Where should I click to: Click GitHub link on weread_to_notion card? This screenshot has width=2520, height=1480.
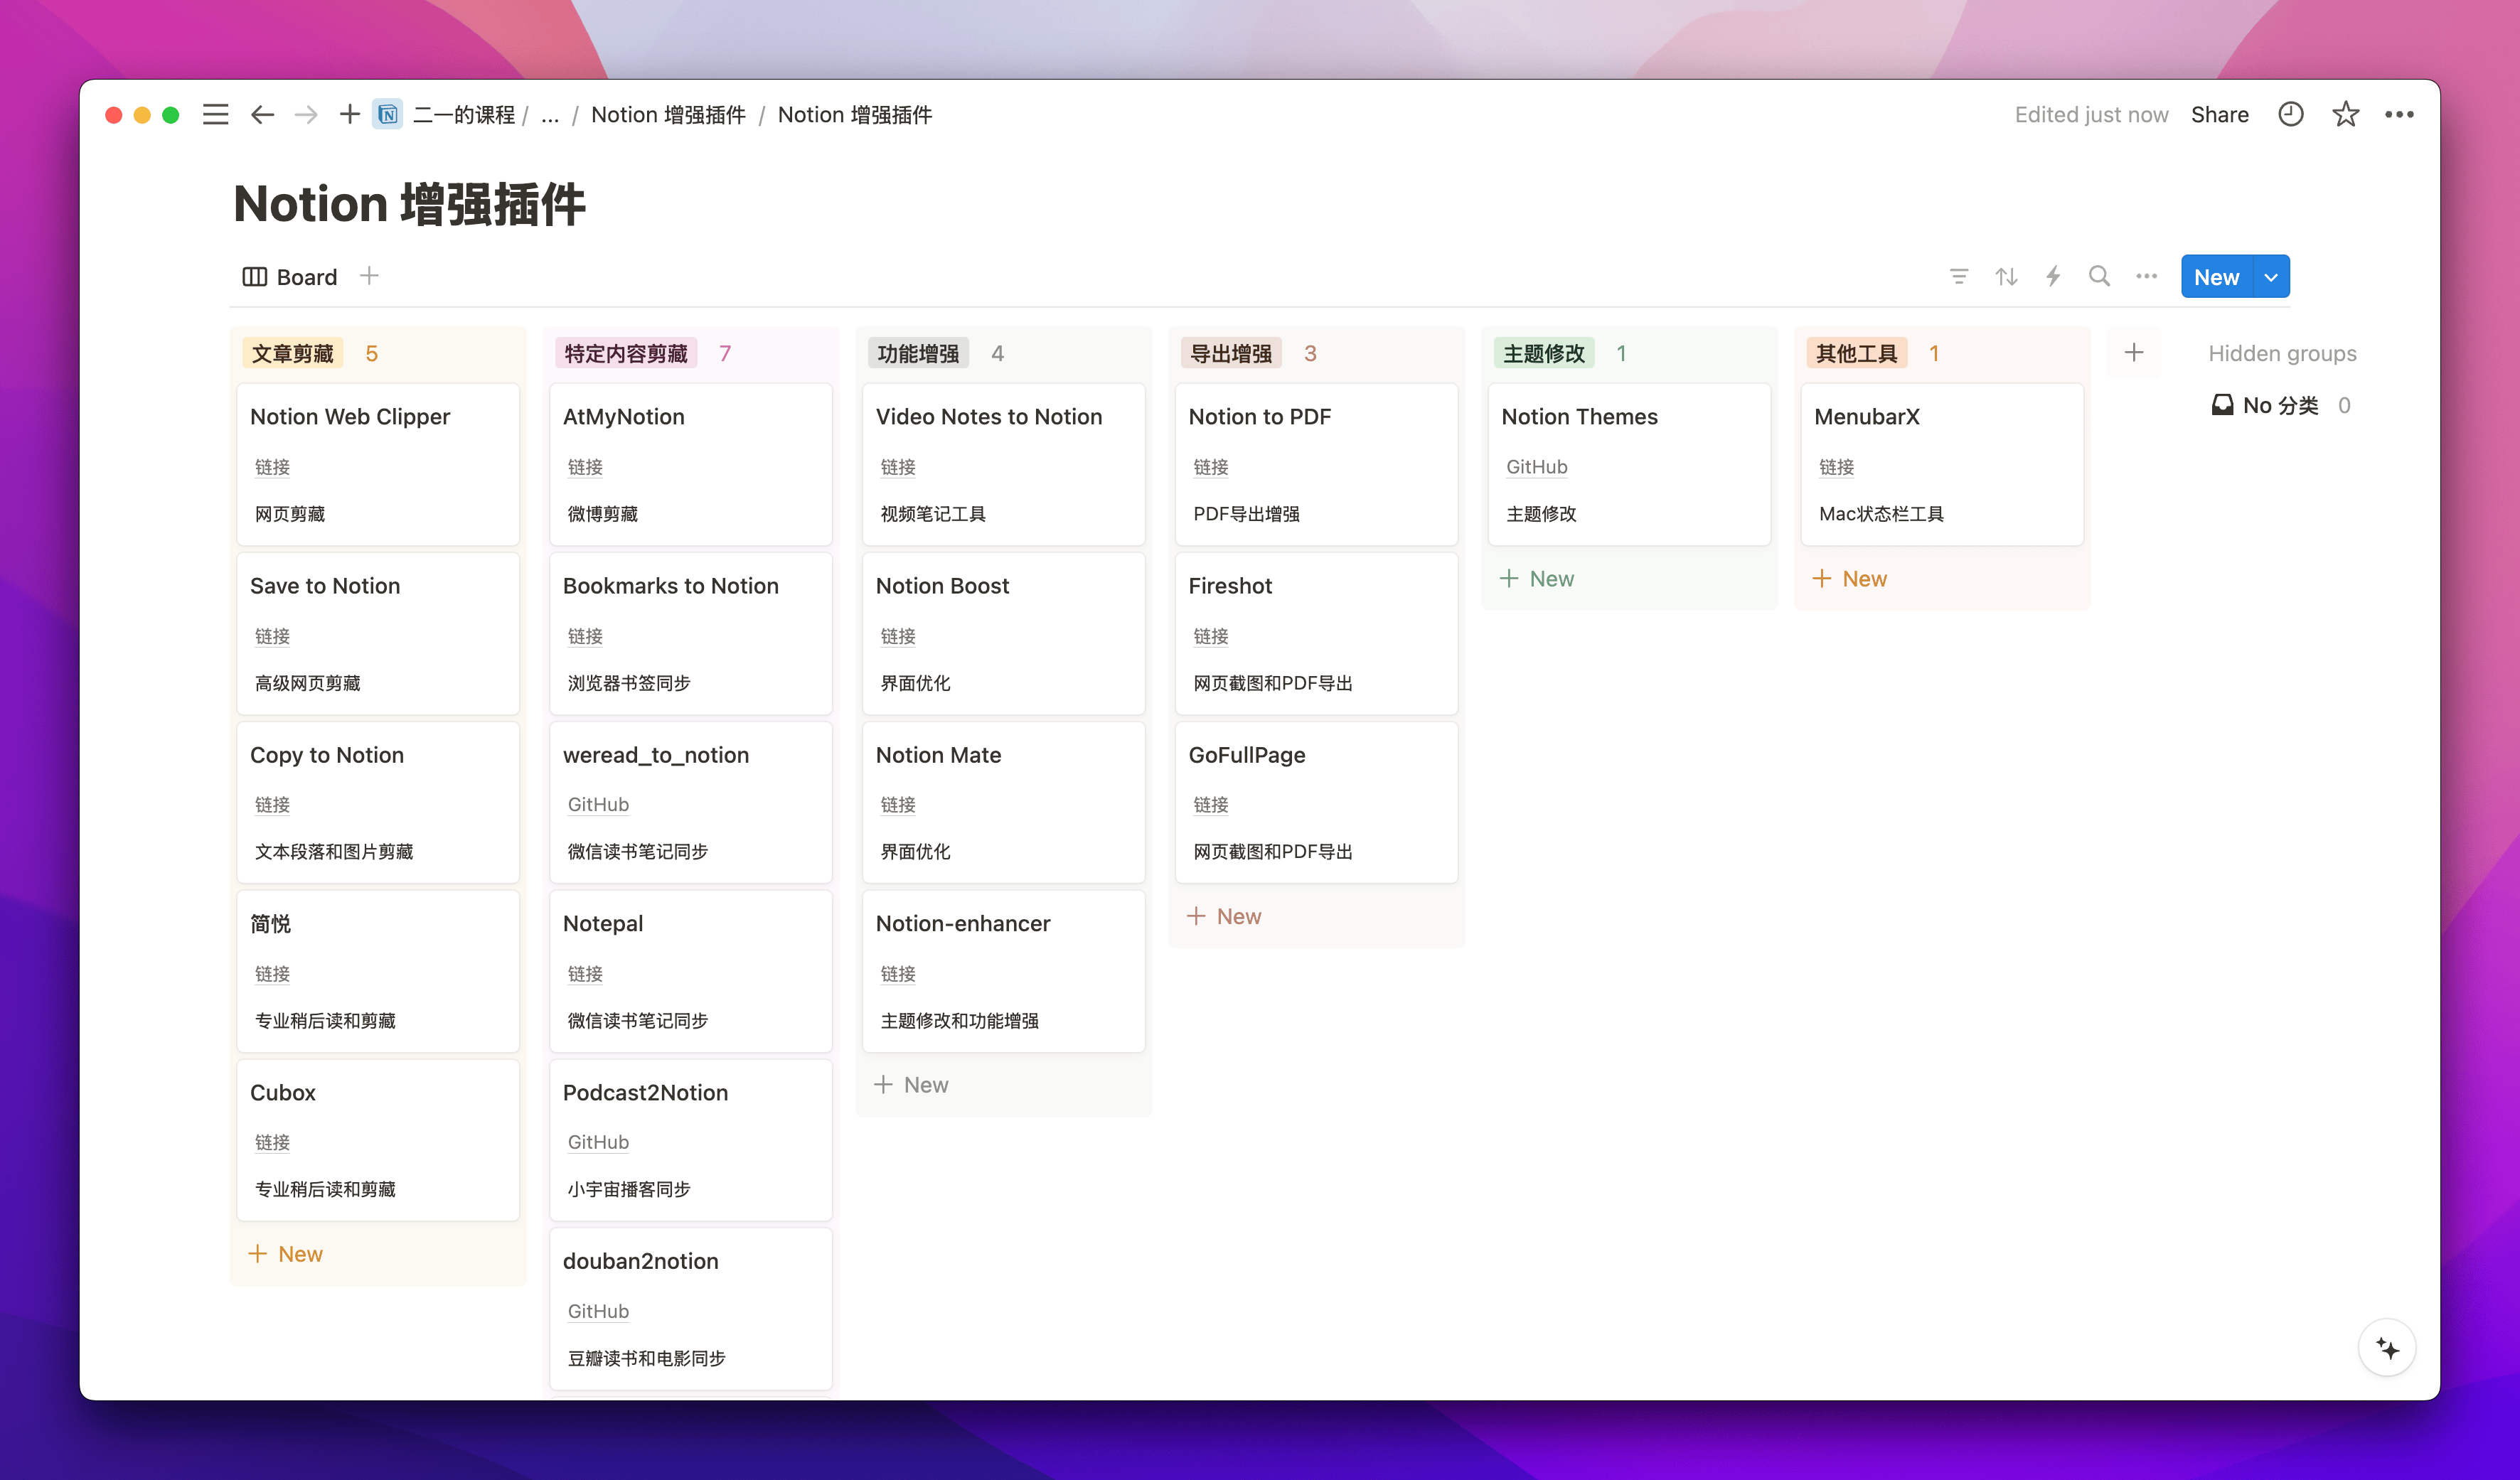[x=598, y=805]
